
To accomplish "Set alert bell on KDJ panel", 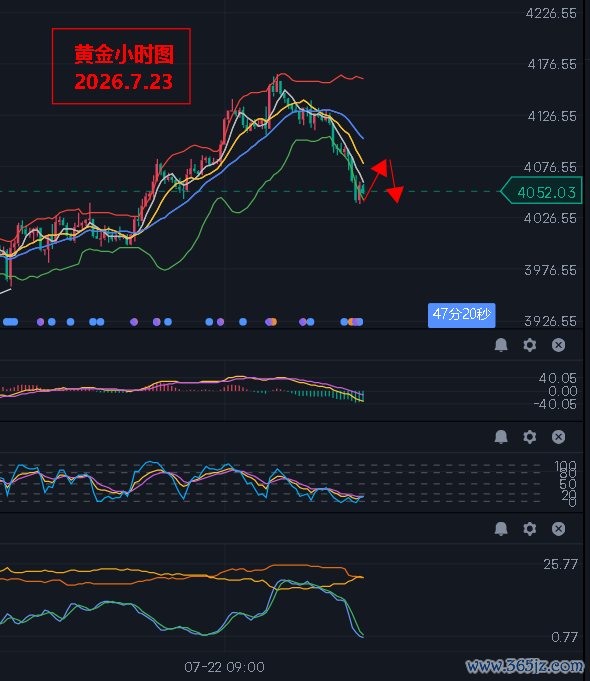I will point(501,436).
